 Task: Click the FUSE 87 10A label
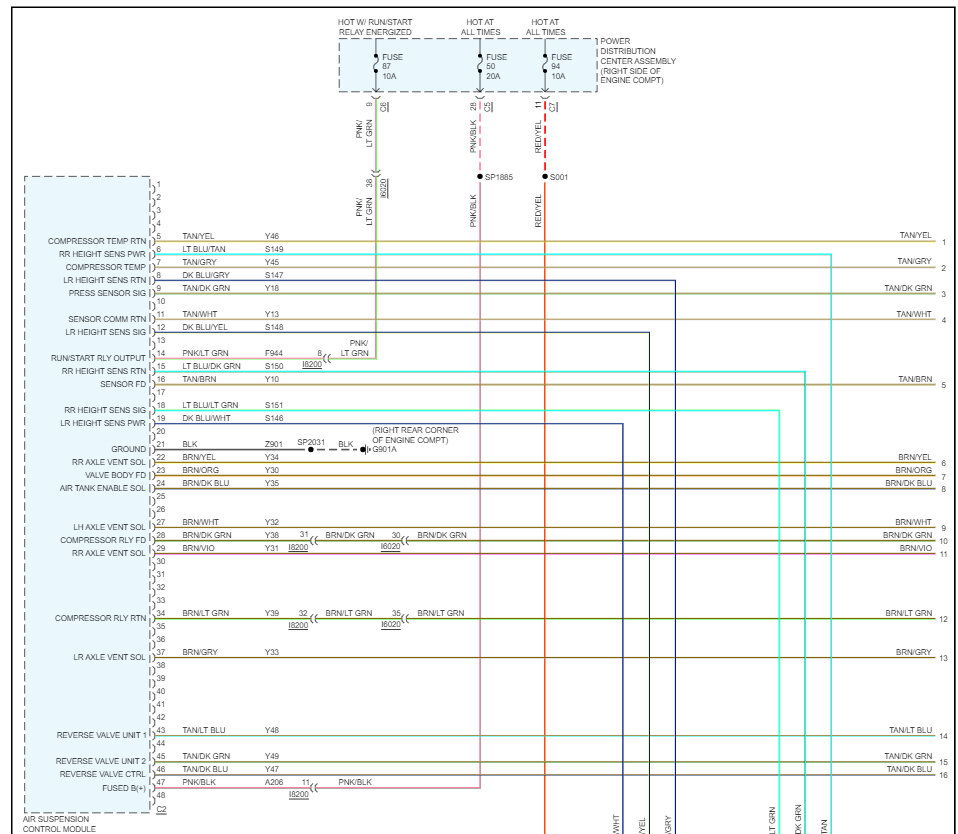coord(392,67)
